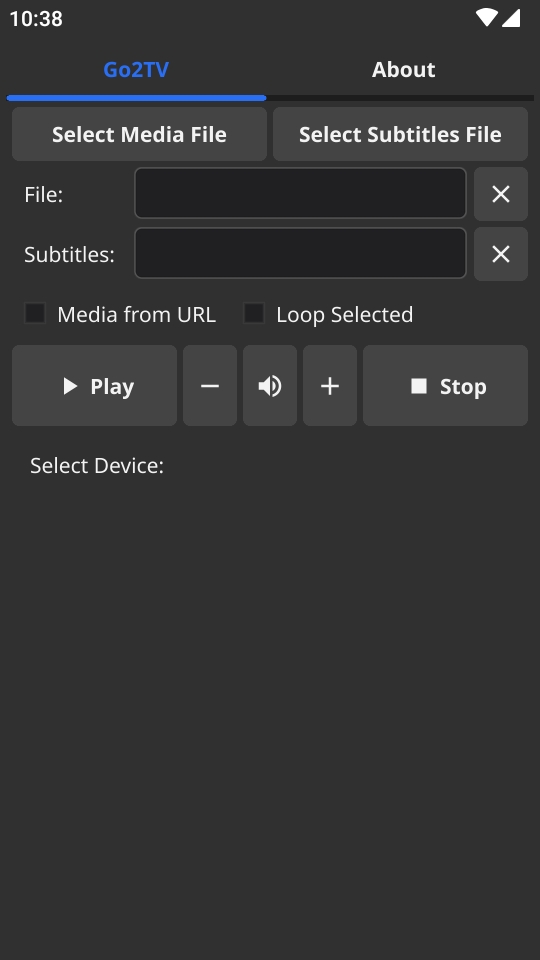This screenshot has height=960, width=540.
Task: Switch to the About tab
Action: tap(403, 70)
